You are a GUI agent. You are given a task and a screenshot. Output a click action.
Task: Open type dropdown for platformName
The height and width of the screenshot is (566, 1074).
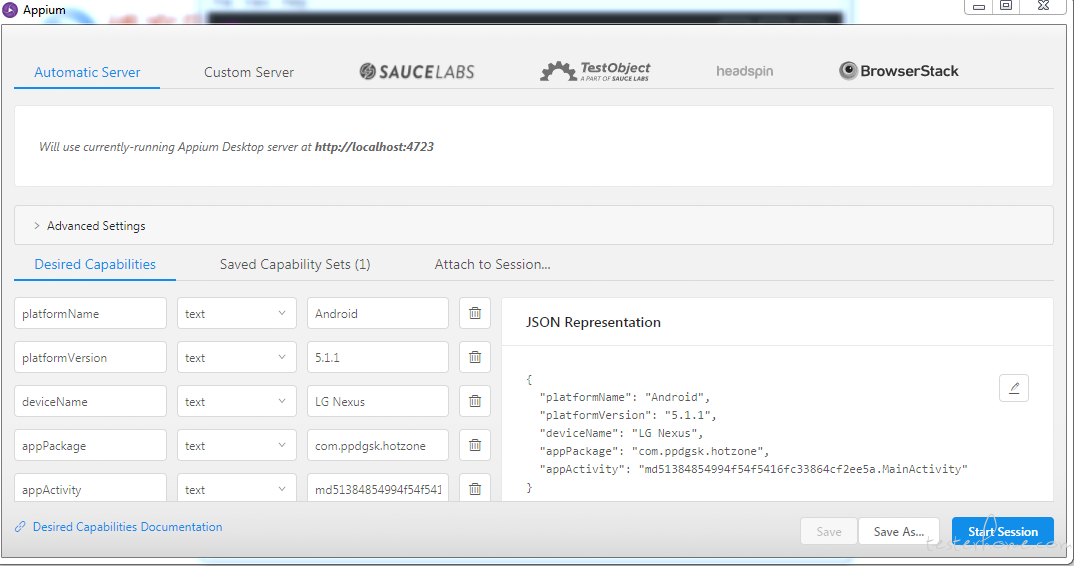point(236,313)
